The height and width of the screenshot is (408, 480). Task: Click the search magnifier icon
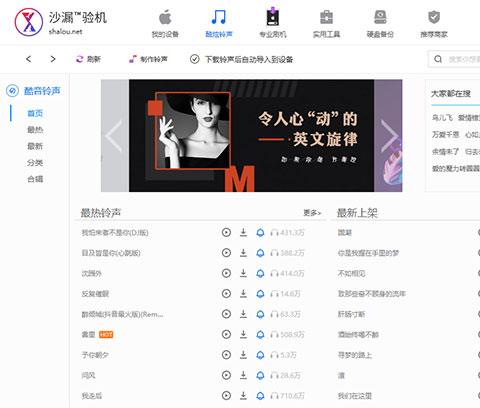pyautogui.click(x=438, y=59)
